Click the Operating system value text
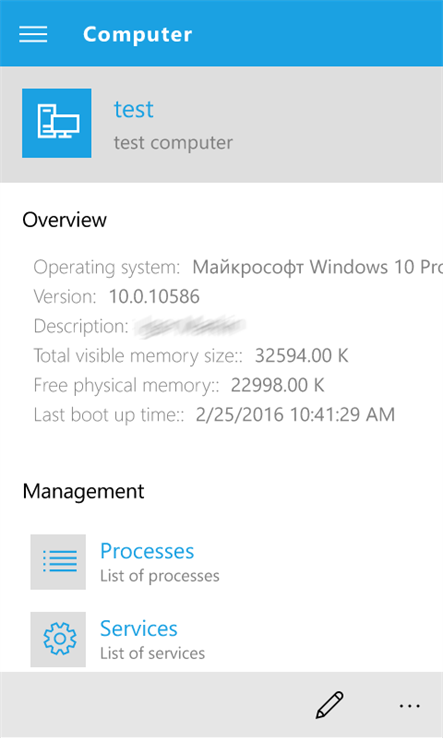Screen dimensions: 443x738 pyautogui.click(x=318, y=267)
